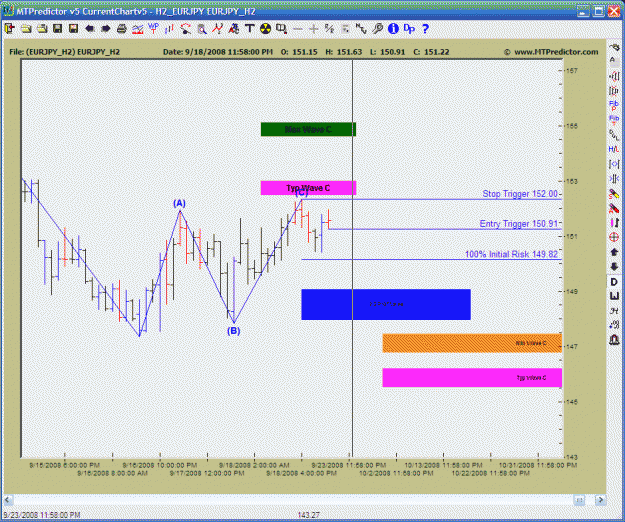This screenshot has width=625, height=522.
Task: Select the H/L tool in right sidebar
Action: pyautogui.click(x=614, y=149)
